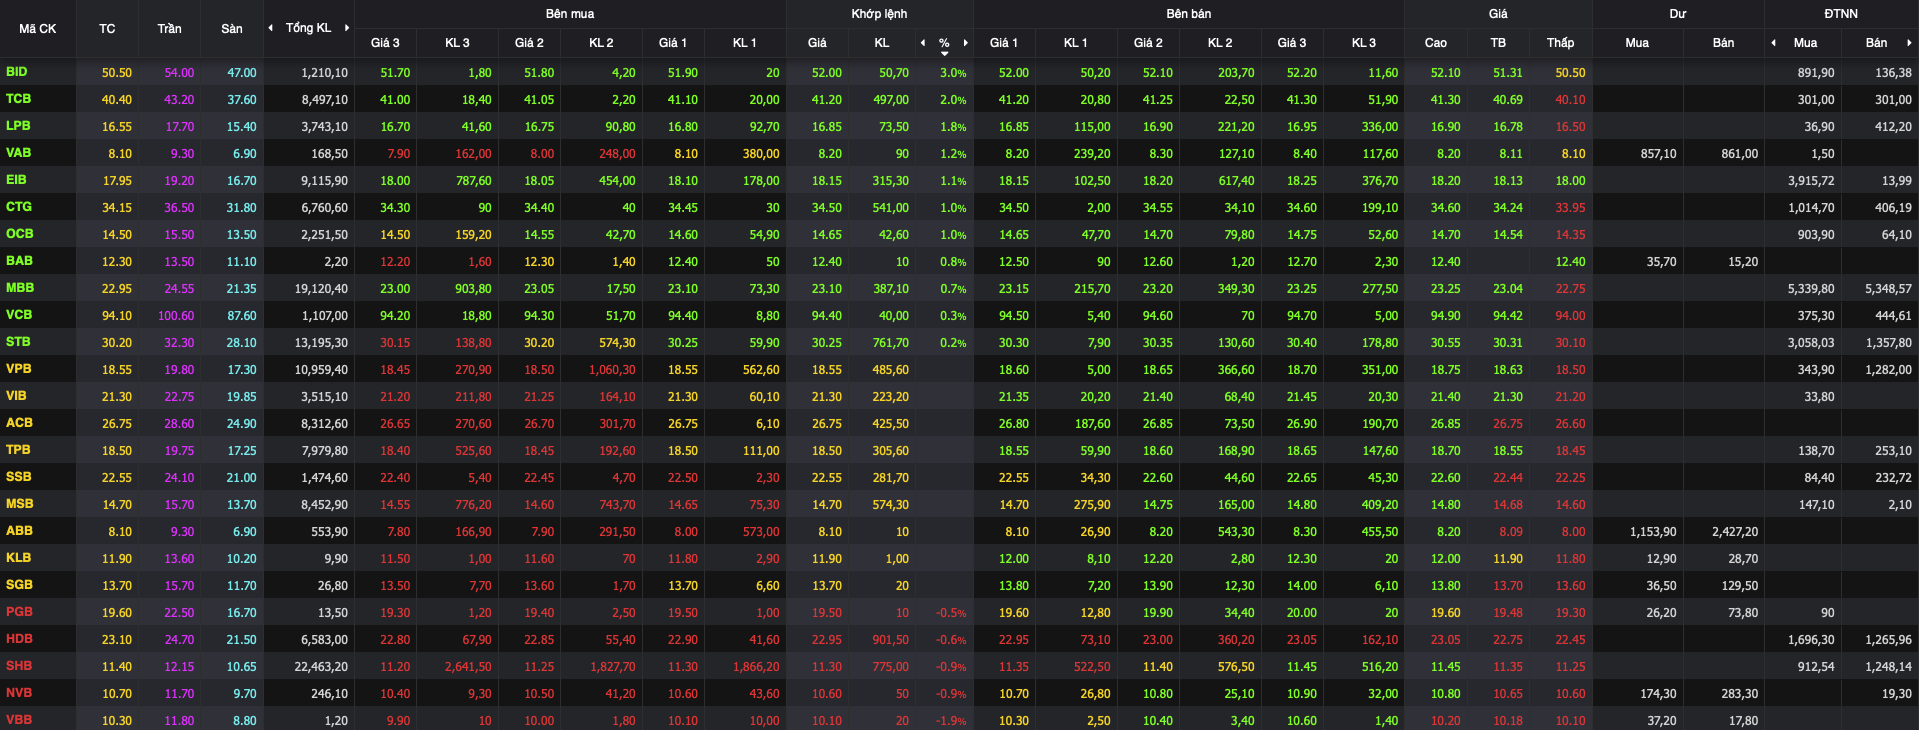Open HDB stock ticker
This screenshot has height=730, width=1919.
[x=19, y=639]
